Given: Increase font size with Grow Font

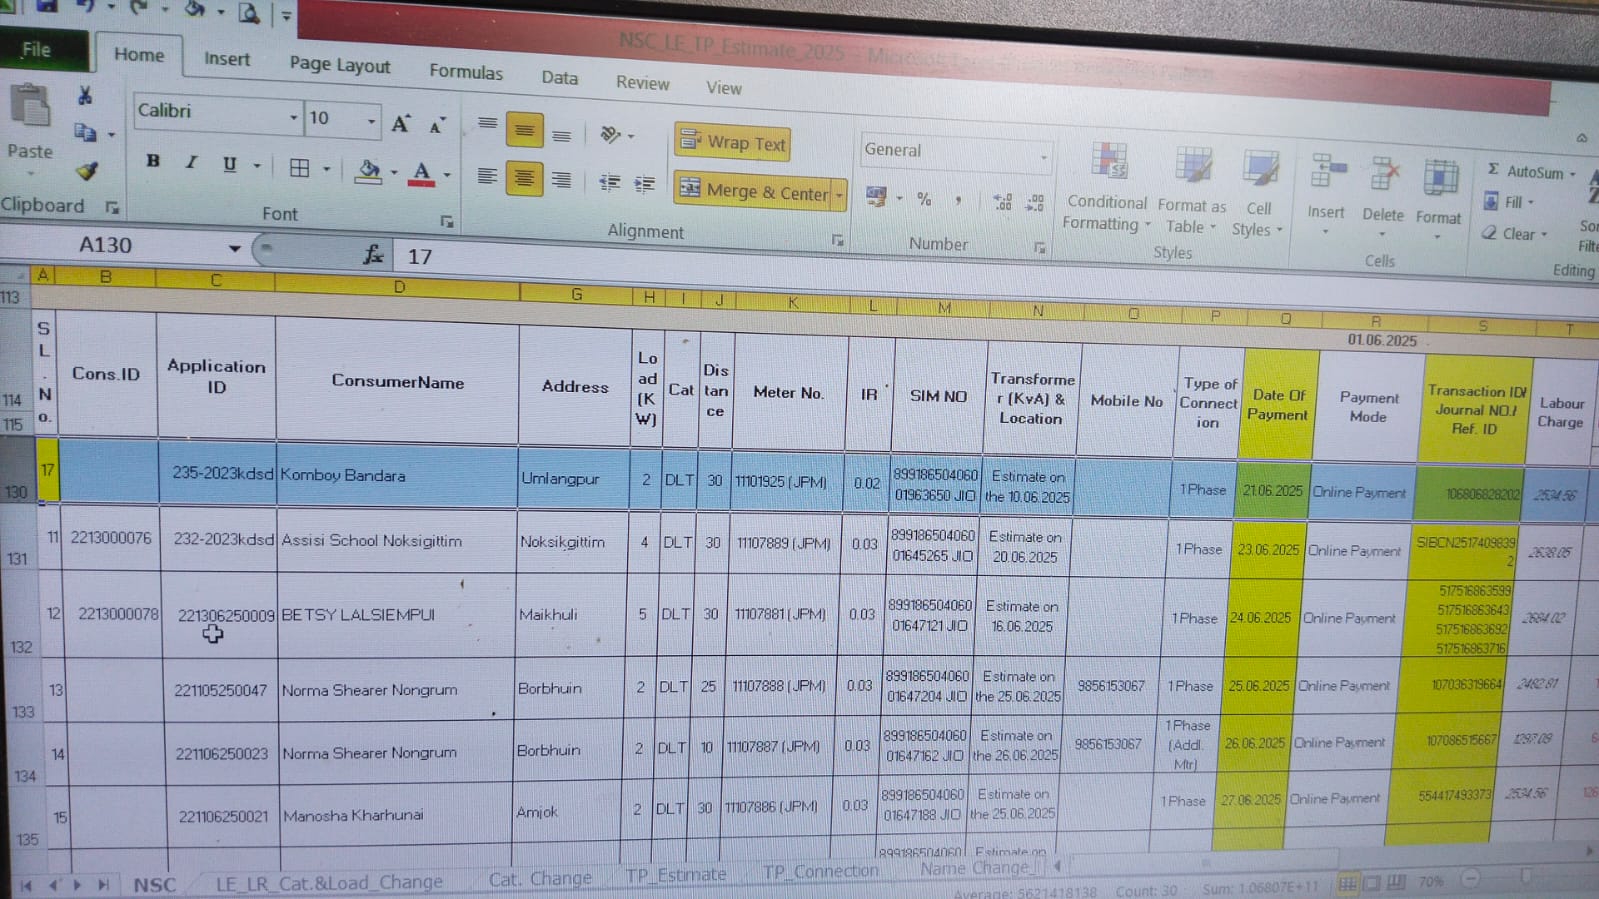Looking at the screenshot, I should tap(401, 124).
